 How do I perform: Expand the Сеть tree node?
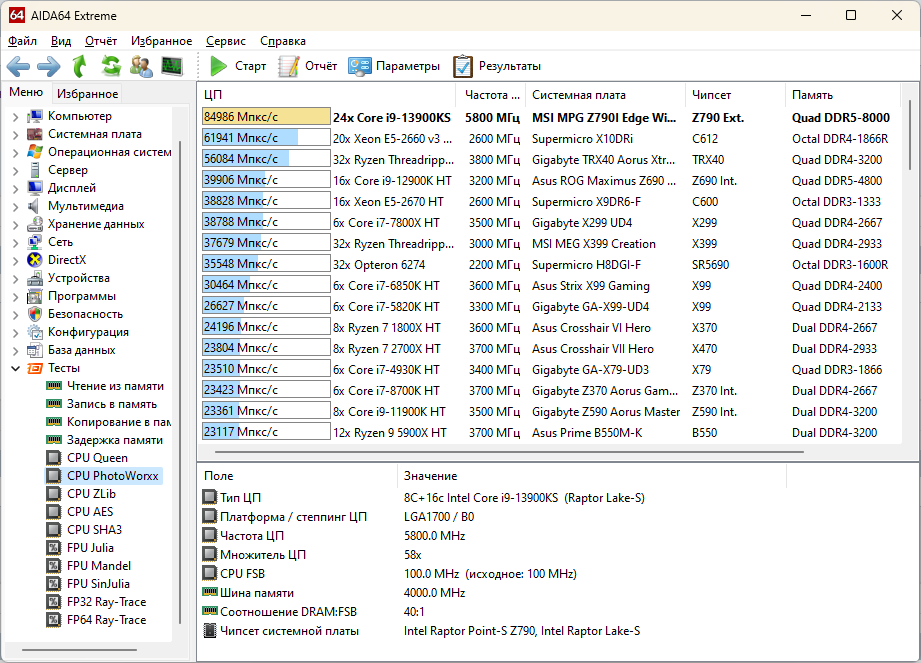click(x=15, y=243)
